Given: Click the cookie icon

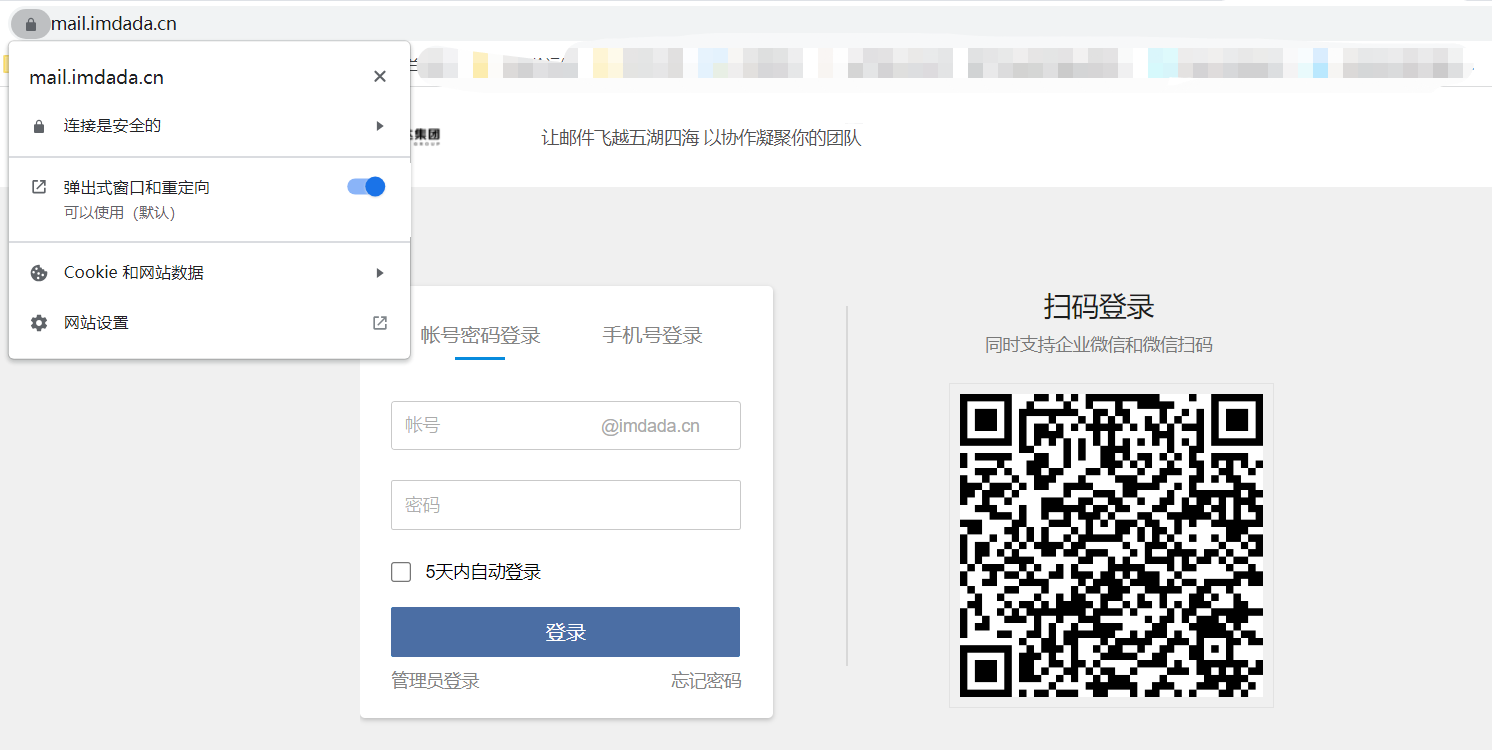Looking at the screenshot, I should (39, 273).
